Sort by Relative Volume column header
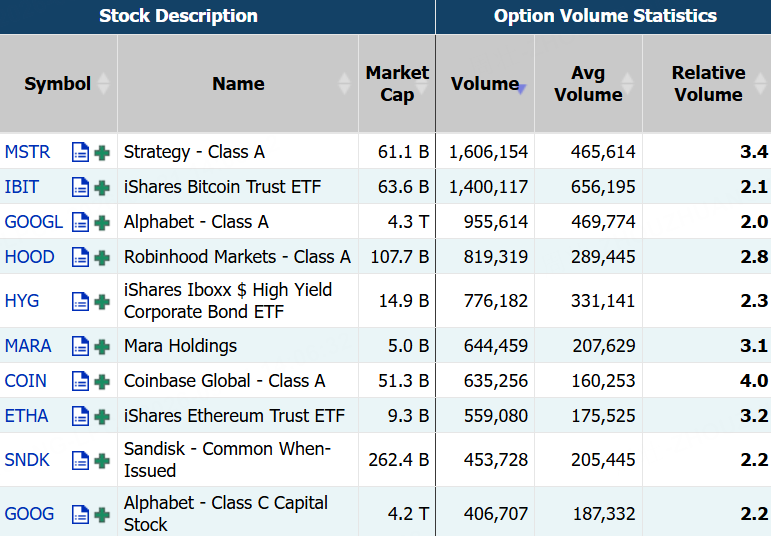Screen dimensions: 771x536 click(x=708, y=84)
